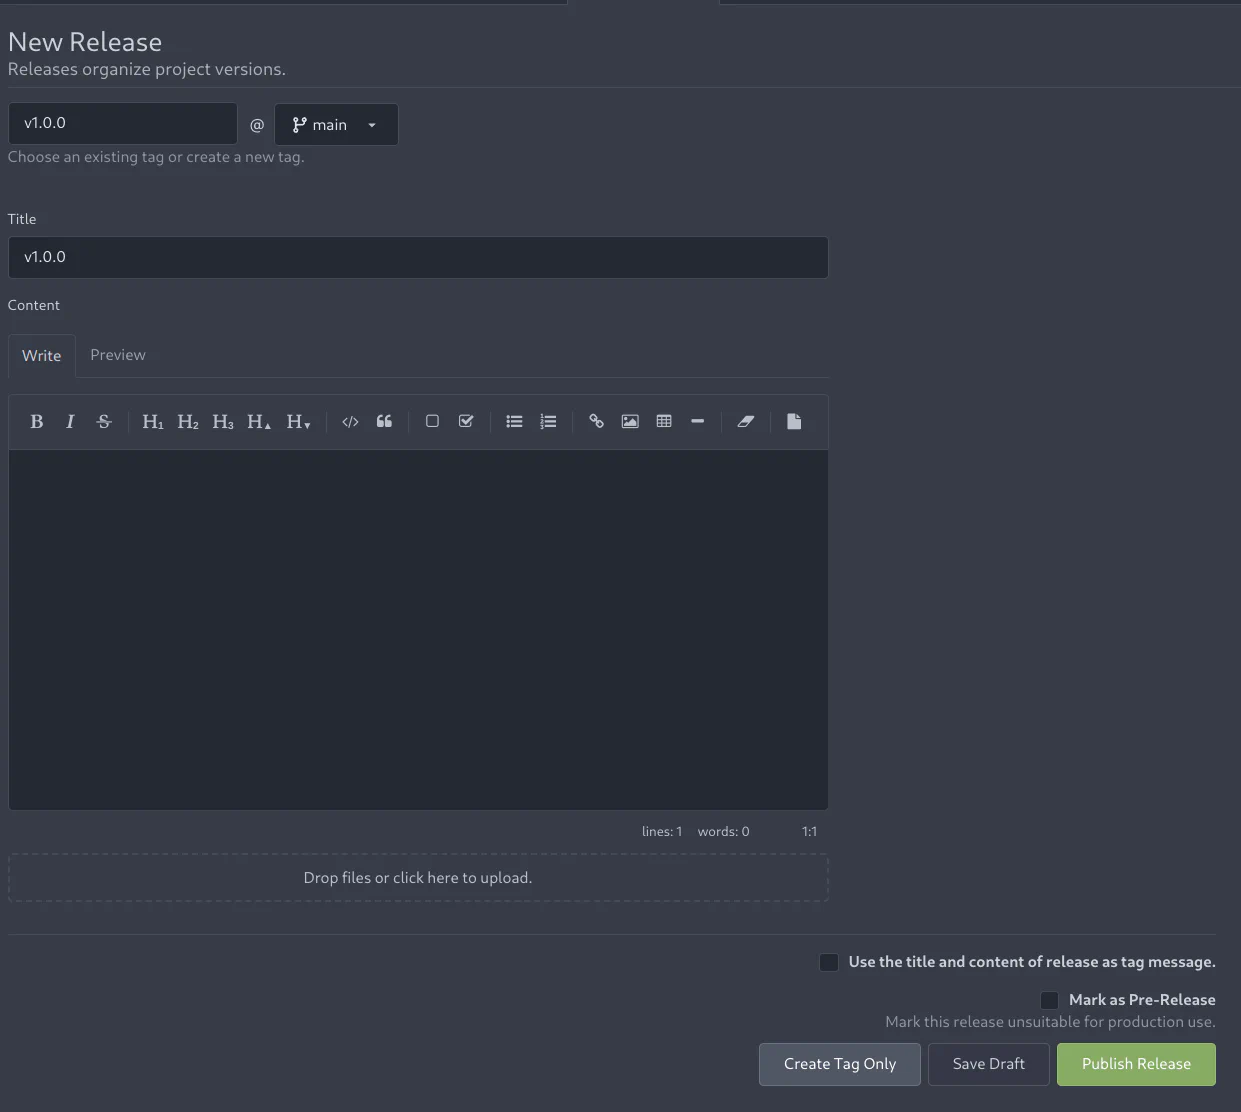Screen dimensions: 1241x1112
Task: Apply strikethrough formatting
Action: pyautogui.click(x=104, y=422)
